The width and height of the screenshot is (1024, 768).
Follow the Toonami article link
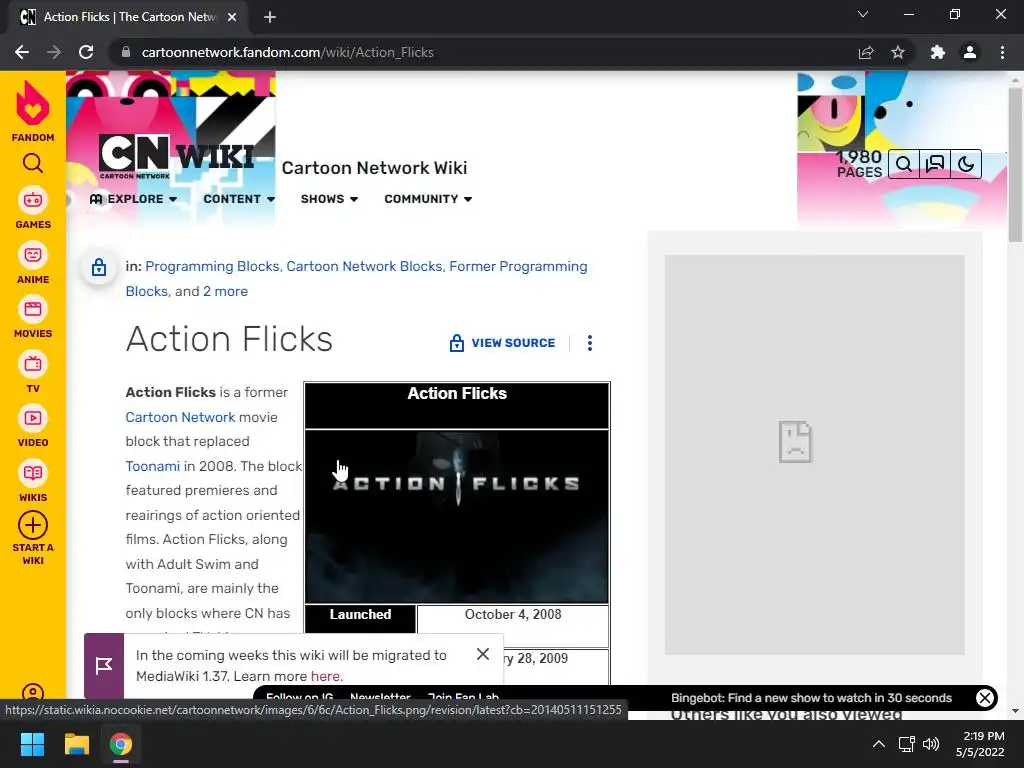point(153,466)
